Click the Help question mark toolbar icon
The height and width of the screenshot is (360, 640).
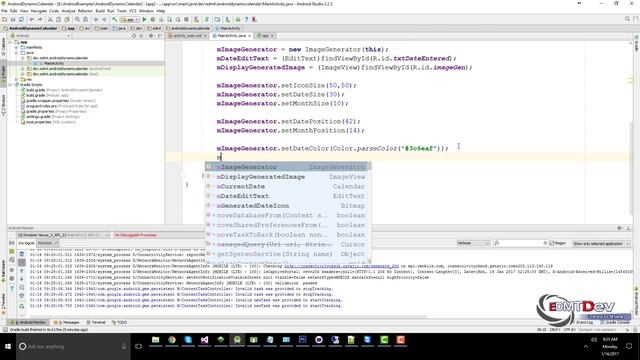click(x=246, y=20)
